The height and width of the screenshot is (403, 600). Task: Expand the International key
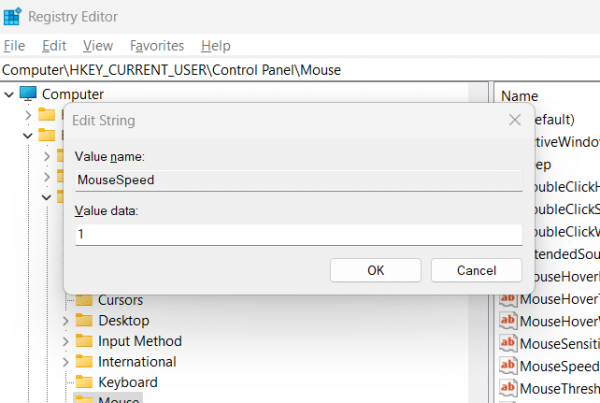coord(65,362)
